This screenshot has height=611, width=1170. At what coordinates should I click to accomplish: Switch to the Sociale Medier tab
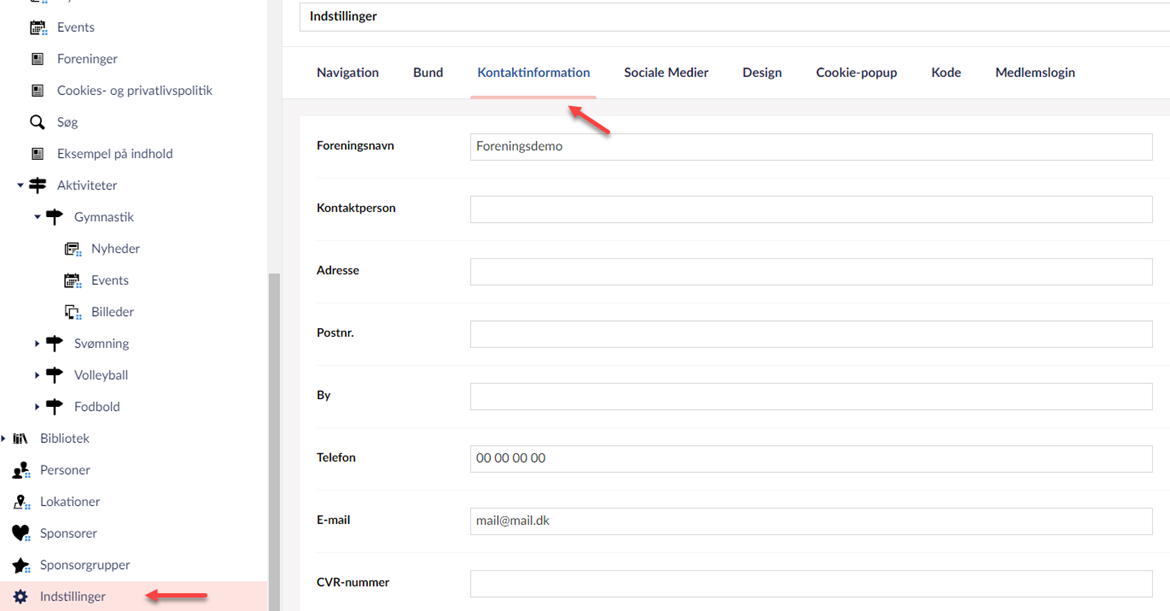pos(666,73)
